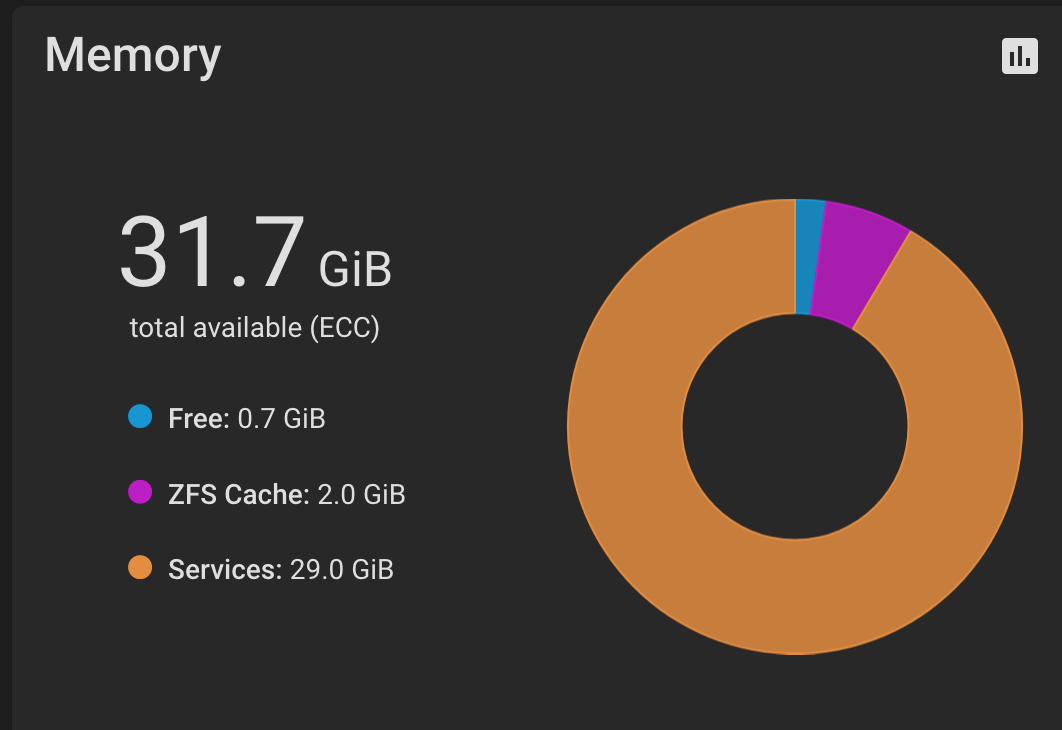Click the 0.7 GiB free value

coord(282,418)
